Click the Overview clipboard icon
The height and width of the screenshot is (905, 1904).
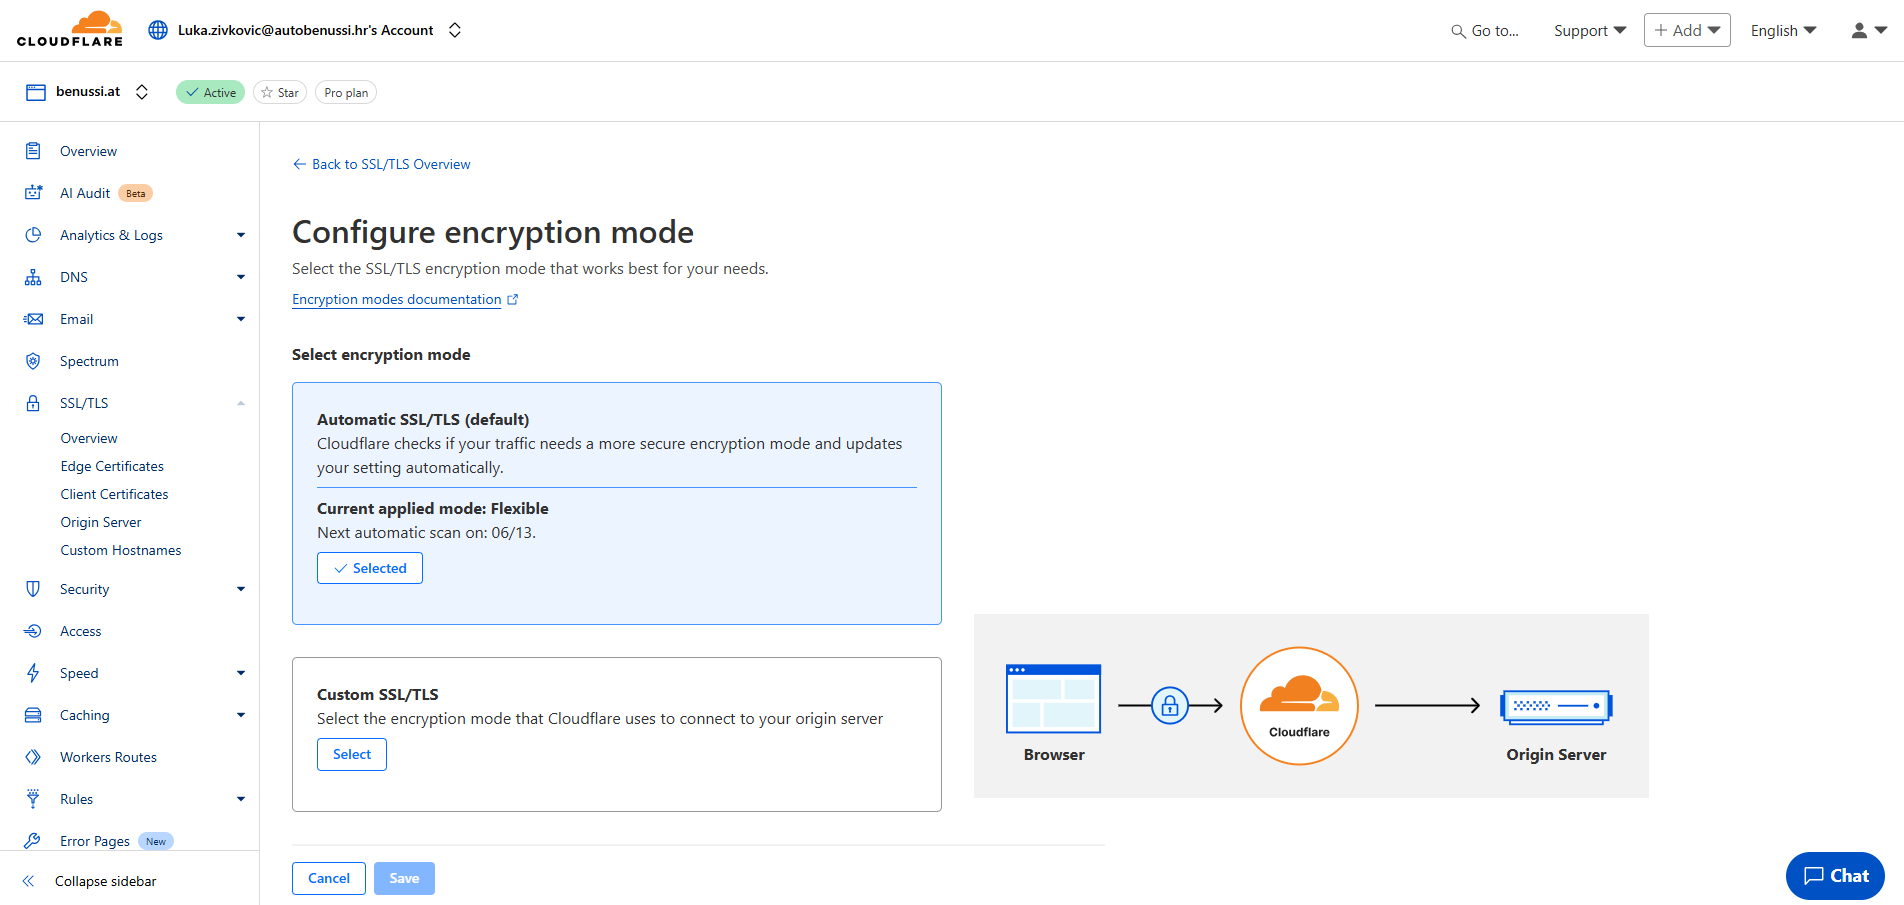coord(33,151)
